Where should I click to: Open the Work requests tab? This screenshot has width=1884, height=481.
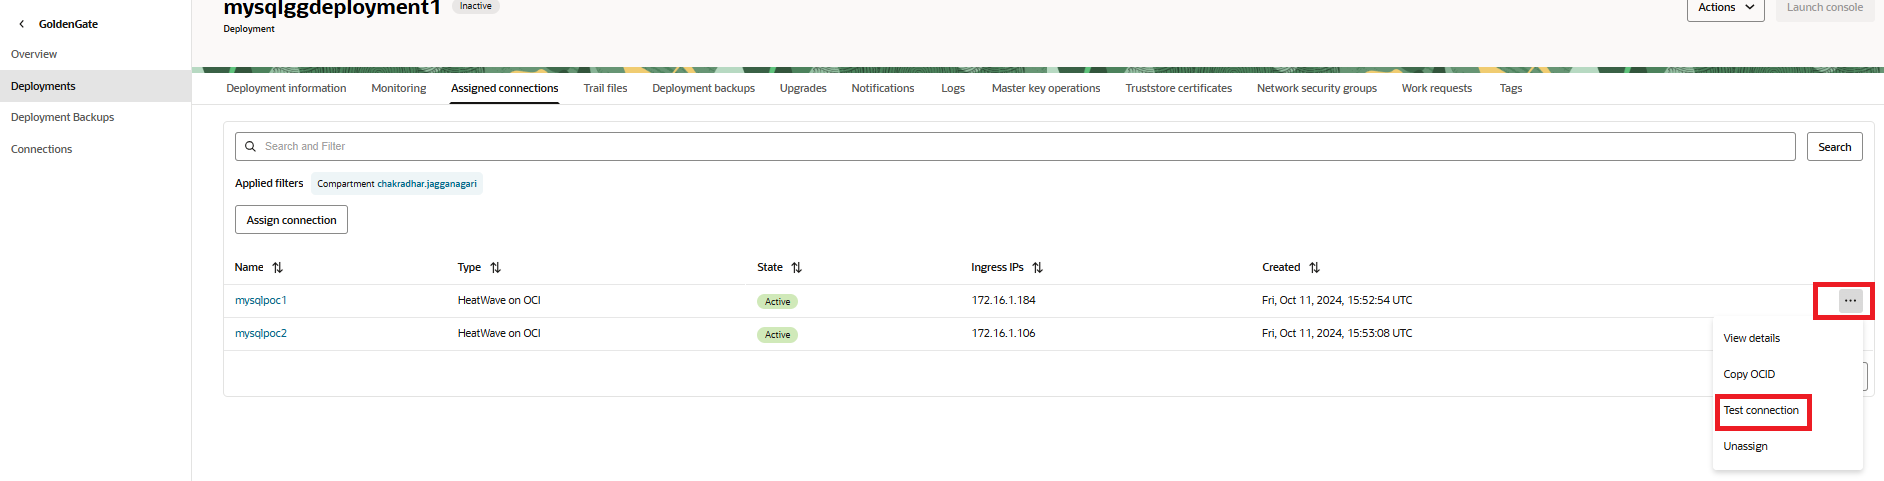pyautogui.click(x=1436, y=88)
